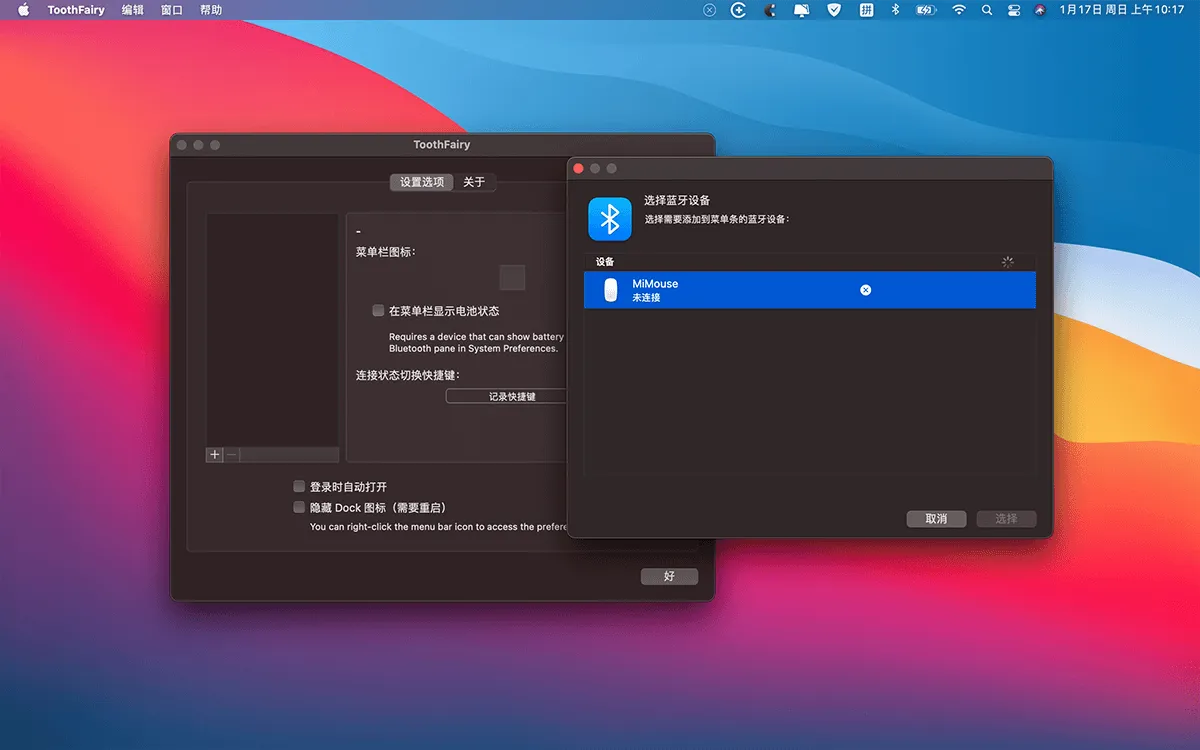Click the battery charging icon
This screenshot has width=1200, height=750.
(x=926, y=10)
